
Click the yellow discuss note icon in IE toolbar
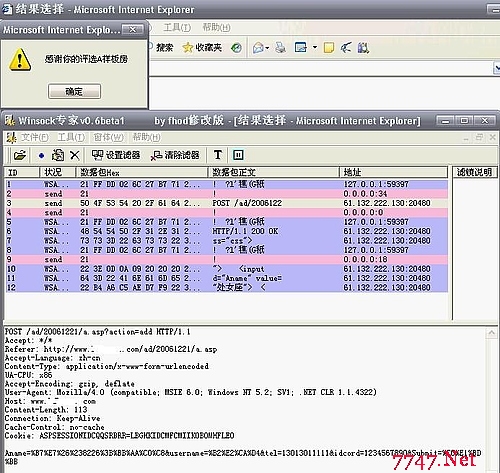pos(329,48)
